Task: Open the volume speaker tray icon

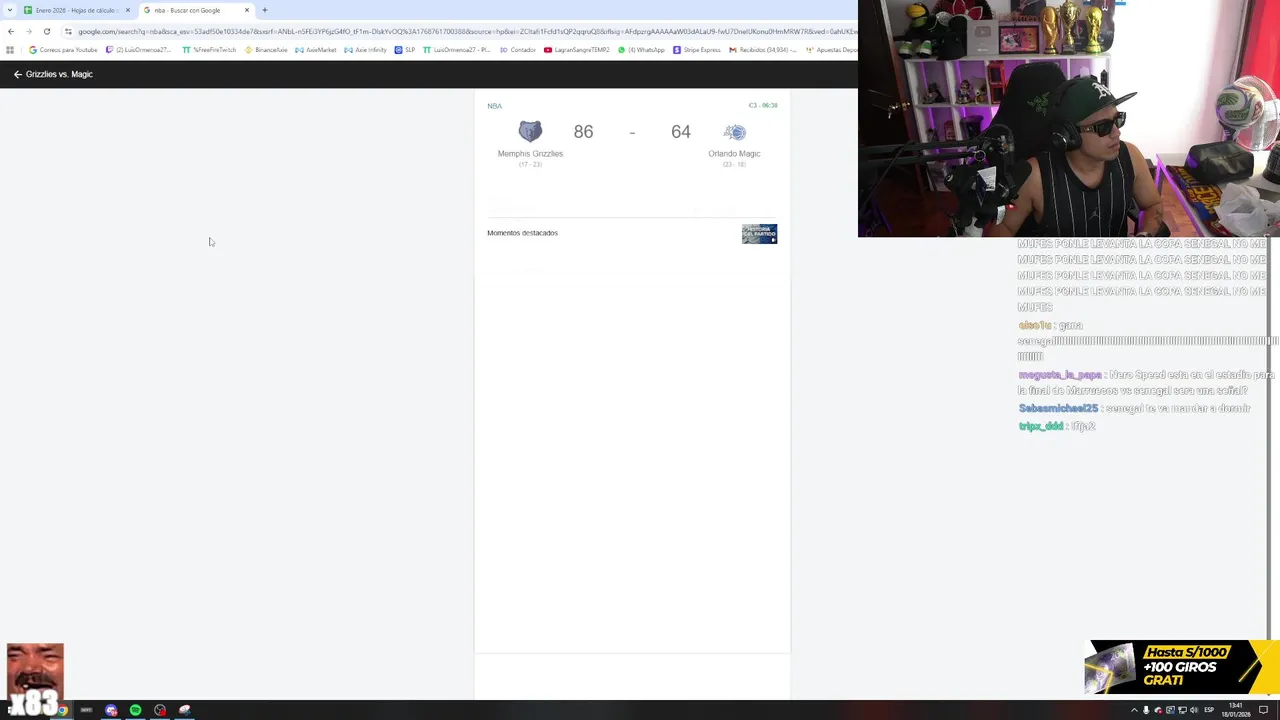Action: point(1195,710)
